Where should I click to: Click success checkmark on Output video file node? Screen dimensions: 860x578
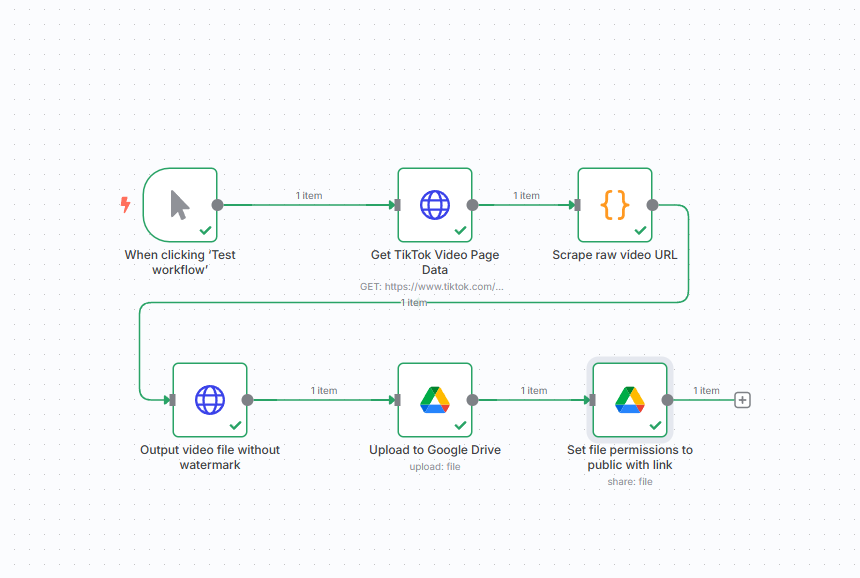[x=236, y=426]
